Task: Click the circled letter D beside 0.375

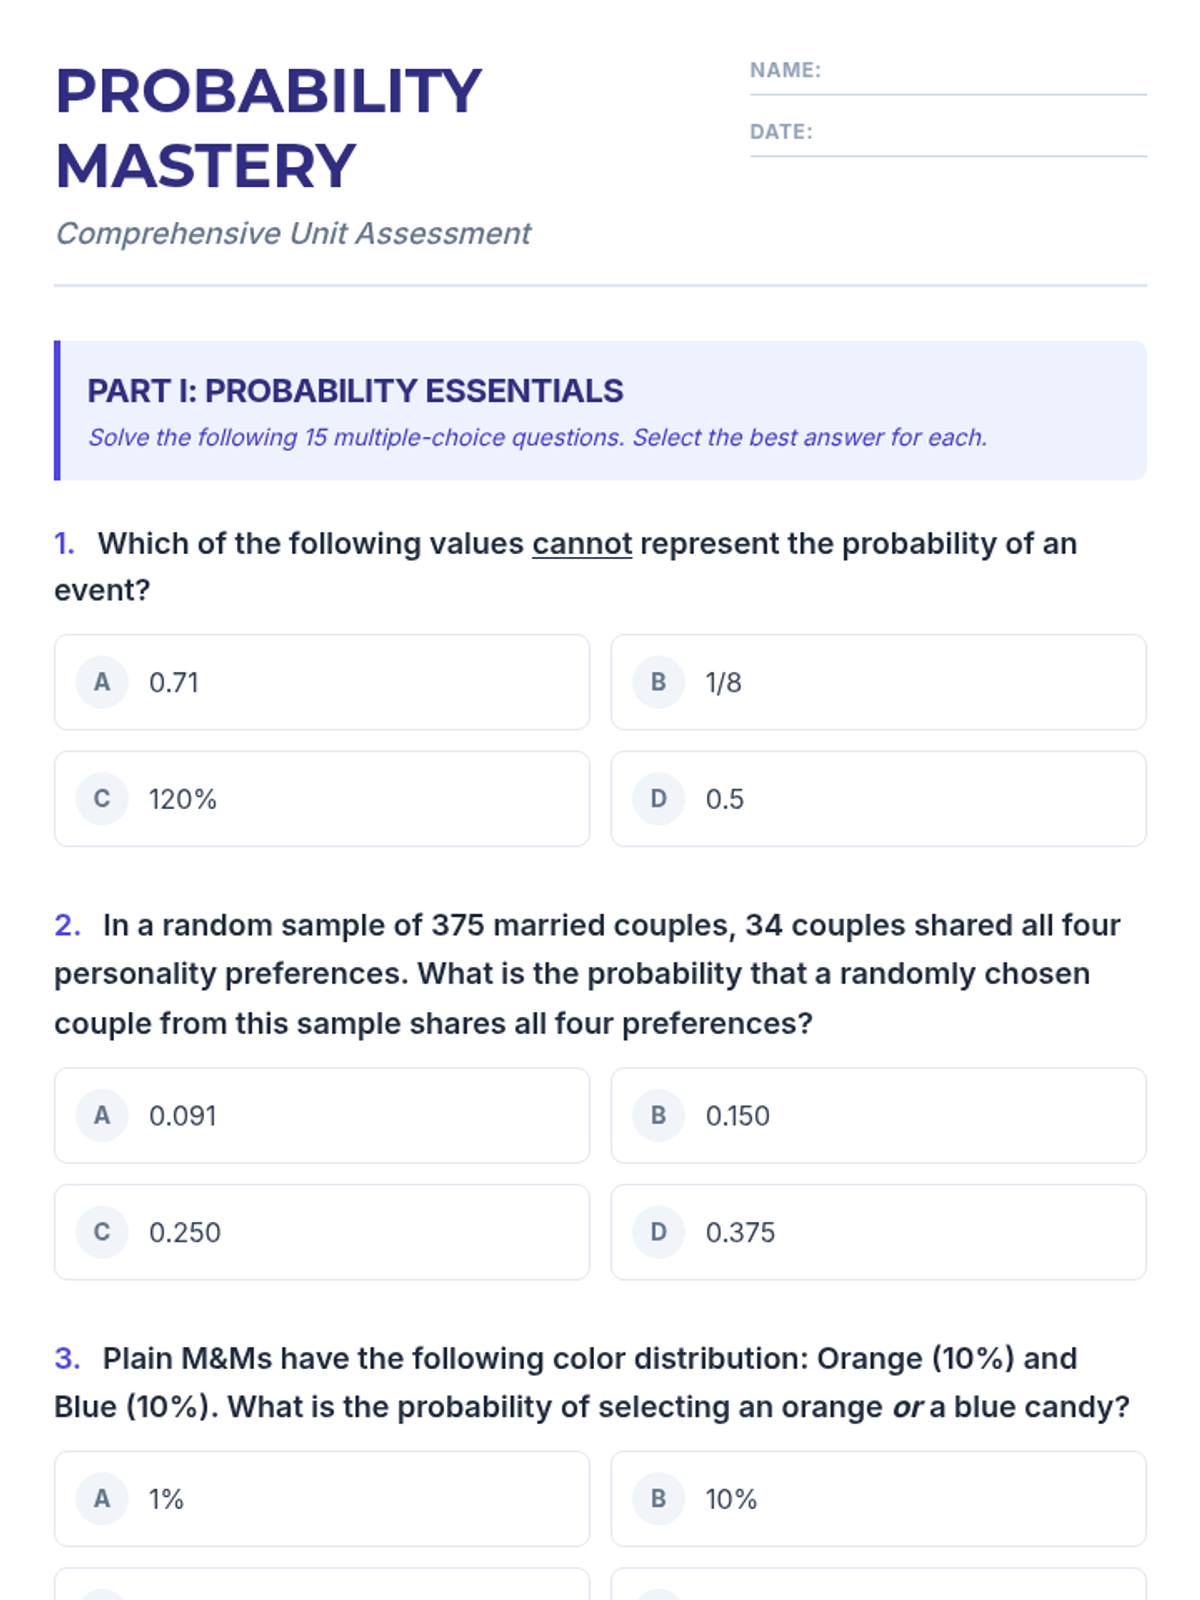Action: tap(658, 1232)
